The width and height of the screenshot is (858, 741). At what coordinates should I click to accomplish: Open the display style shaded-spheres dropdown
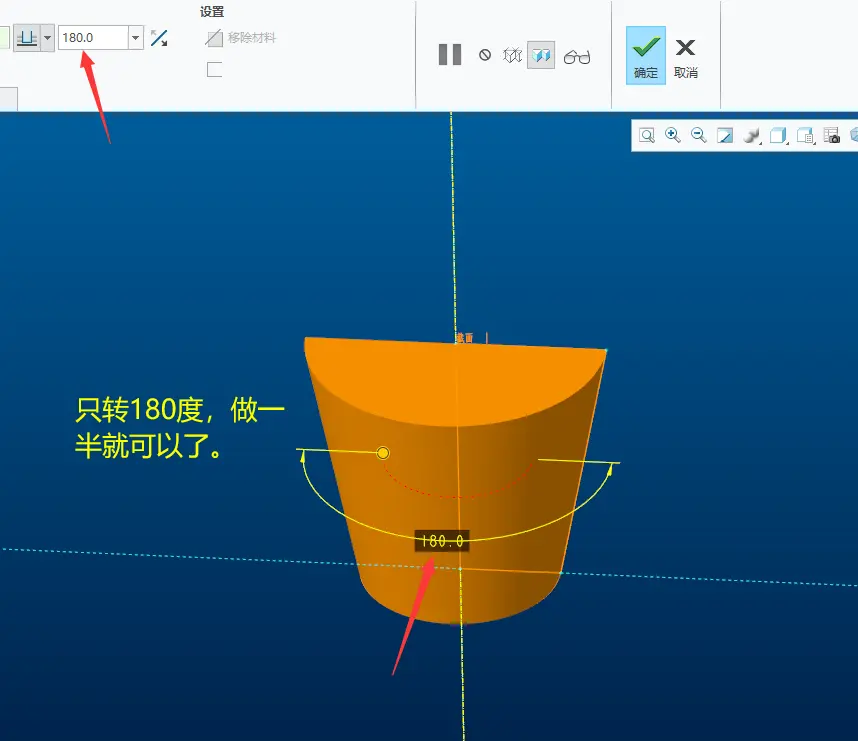752,136
